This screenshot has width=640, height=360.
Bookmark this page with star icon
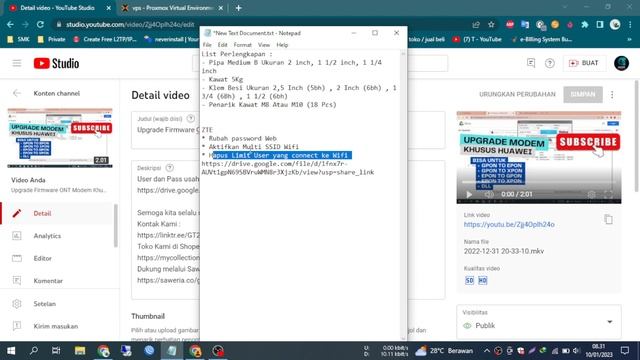coord(491,24)
